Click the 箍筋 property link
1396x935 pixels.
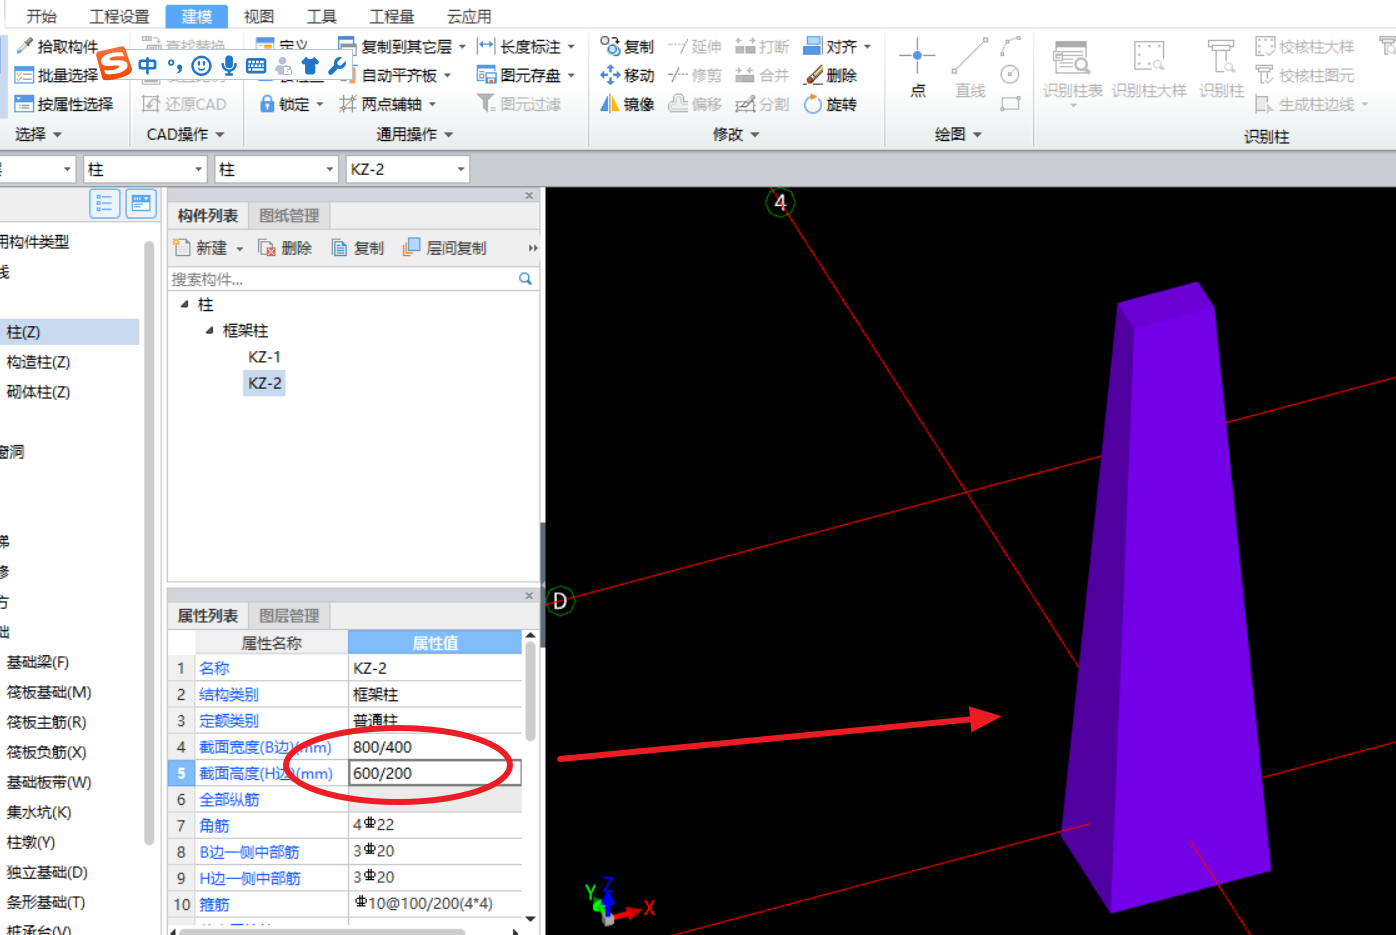pyautogui.click(x=214, y=904)
